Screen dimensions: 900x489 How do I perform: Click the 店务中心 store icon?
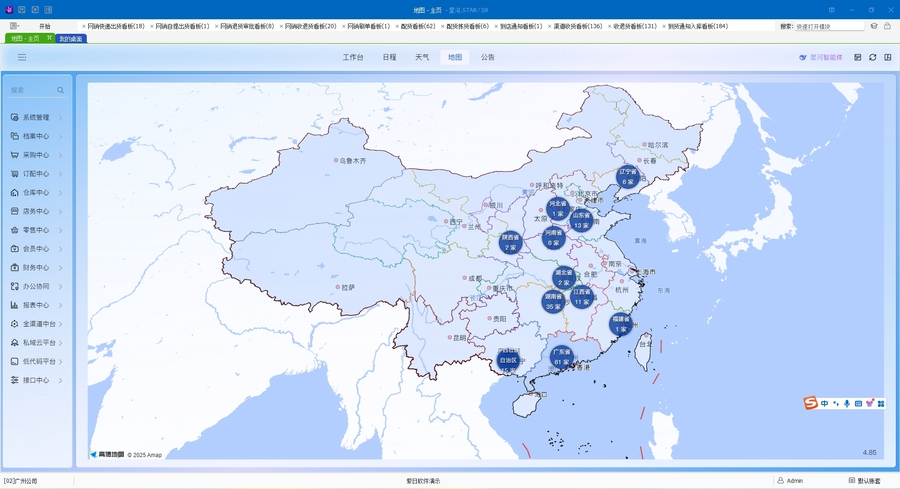tap(15, 211)
